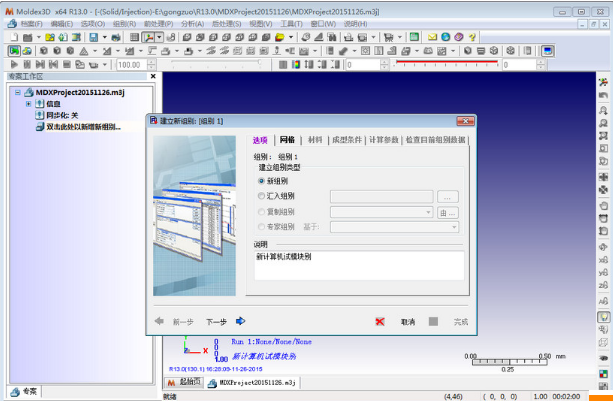Select the 复制组别 radio button
Viewport: 613px width, 401px height.
(x=261, y=212)
